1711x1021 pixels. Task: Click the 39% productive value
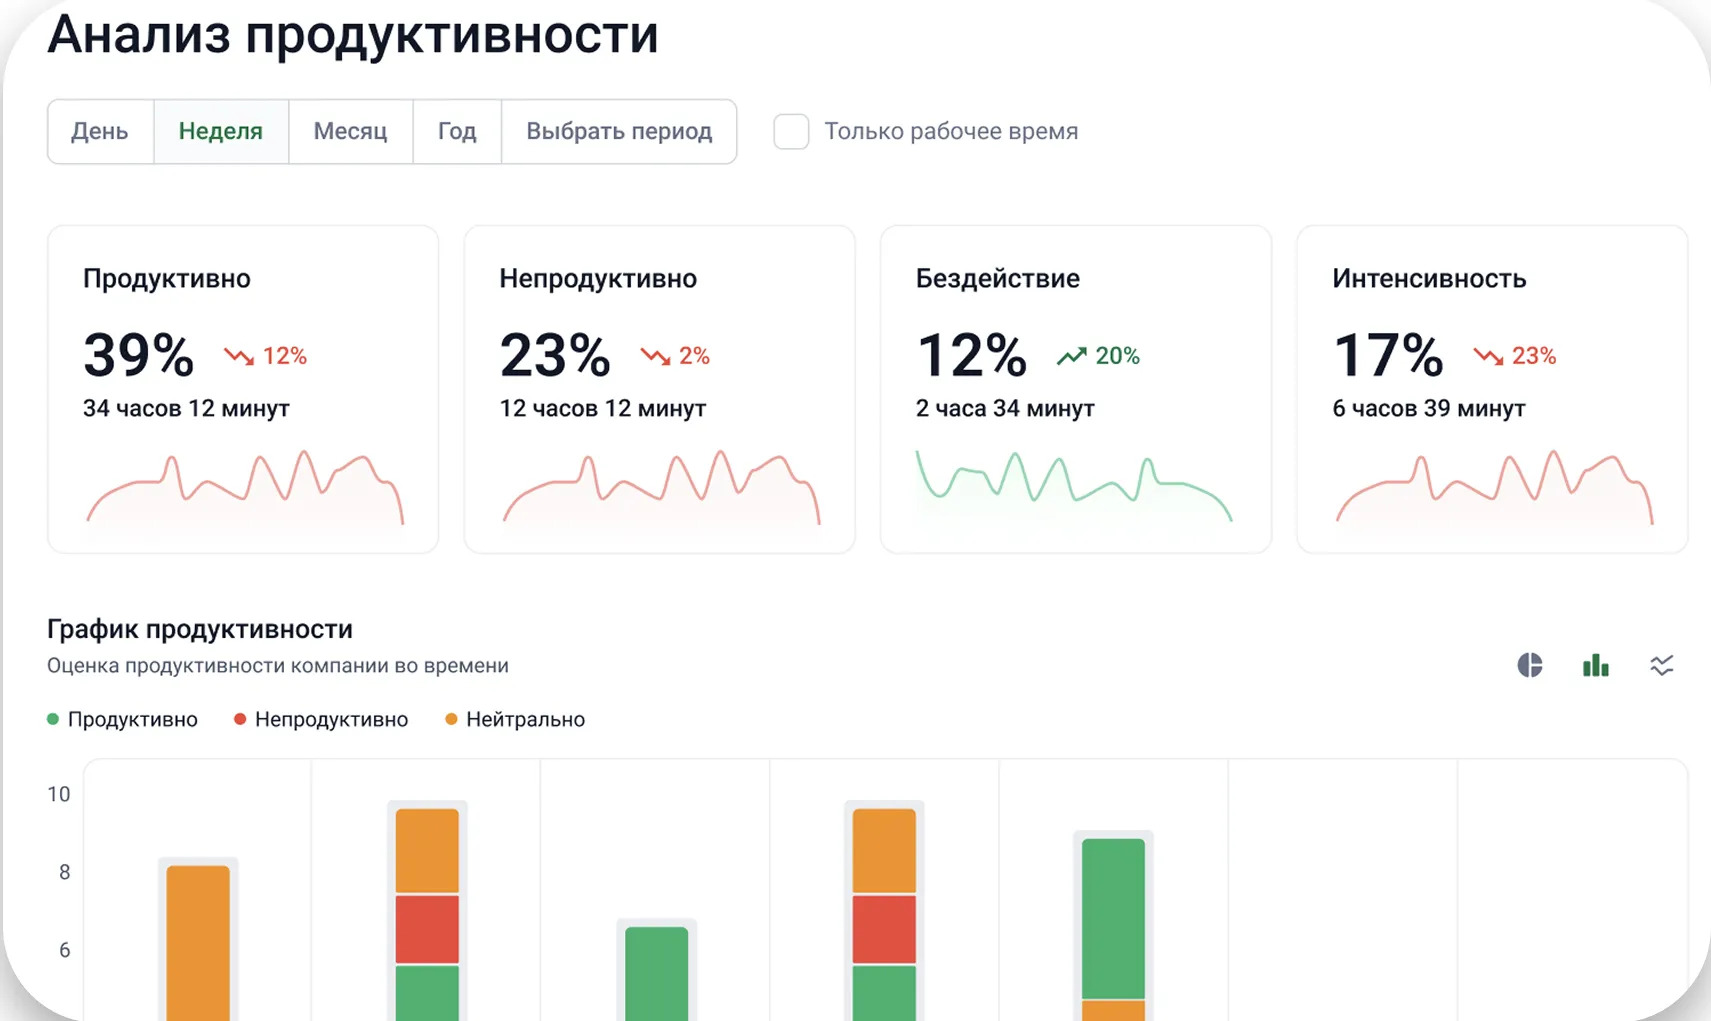[138, 355]
